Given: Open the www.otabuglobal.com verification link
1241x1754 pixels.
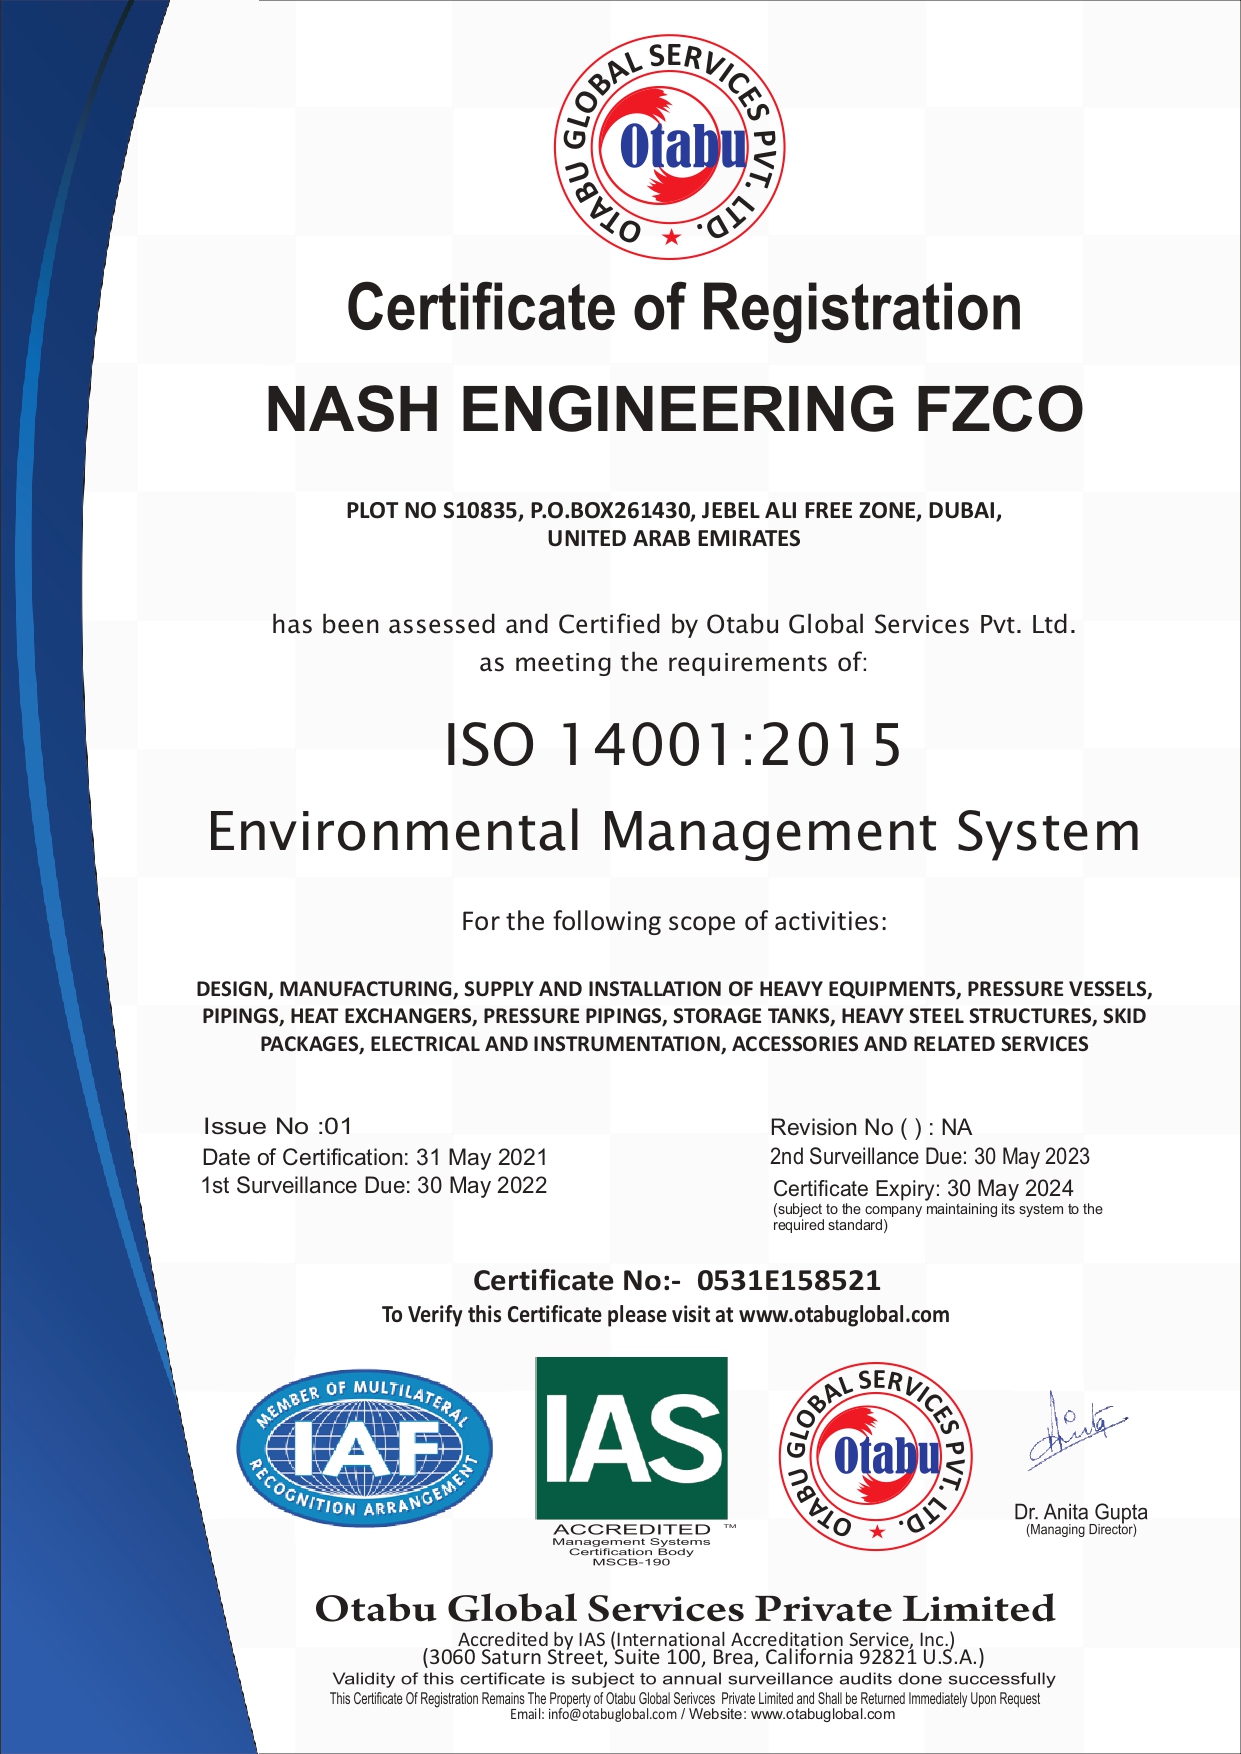Looking at the screenshot, I should 844,1315.
